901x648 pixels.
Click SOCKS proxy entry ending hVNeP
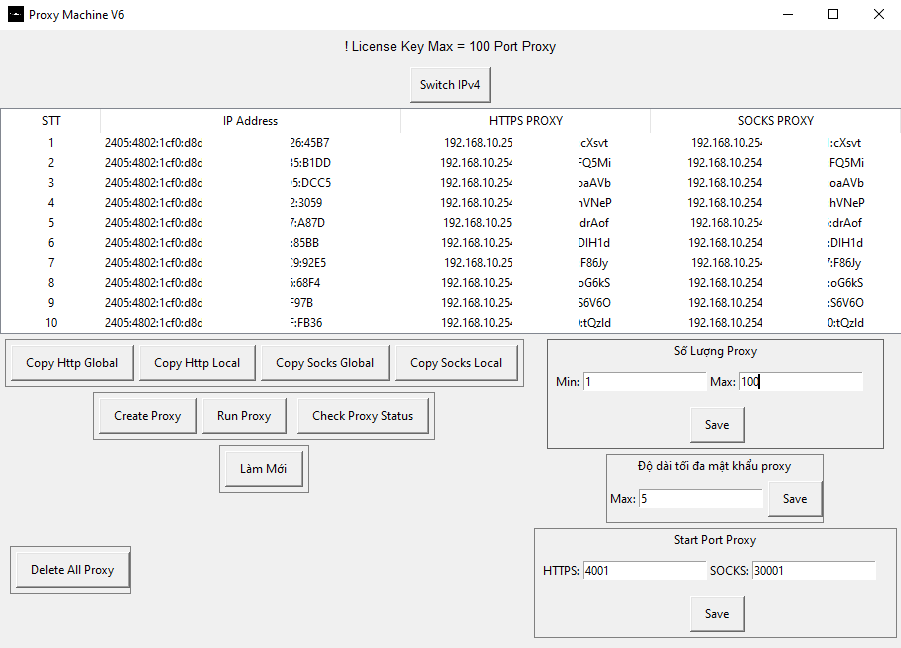[776, 203]
